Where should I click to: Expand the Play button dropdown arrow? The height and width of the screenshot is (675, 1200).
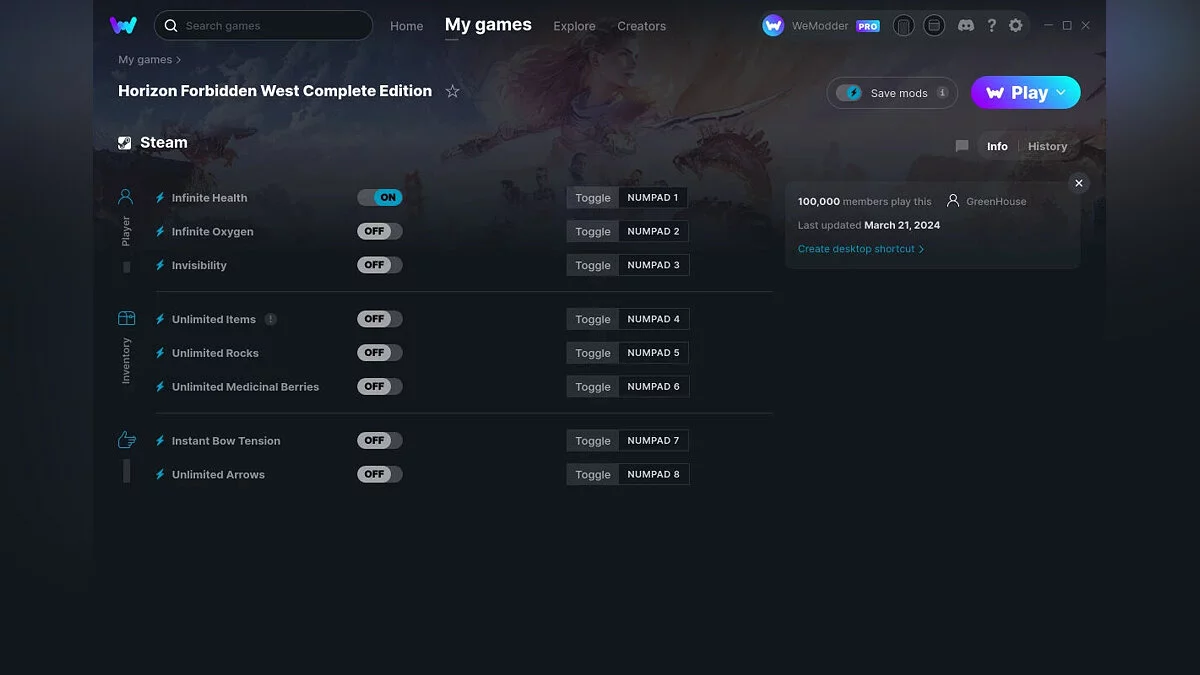1061,92
